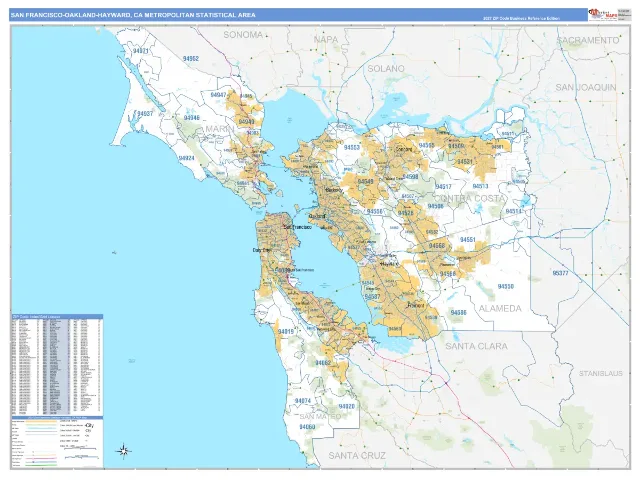The image size is (640, 480).
Task: Click the map legend box
Action: (57, 442)
